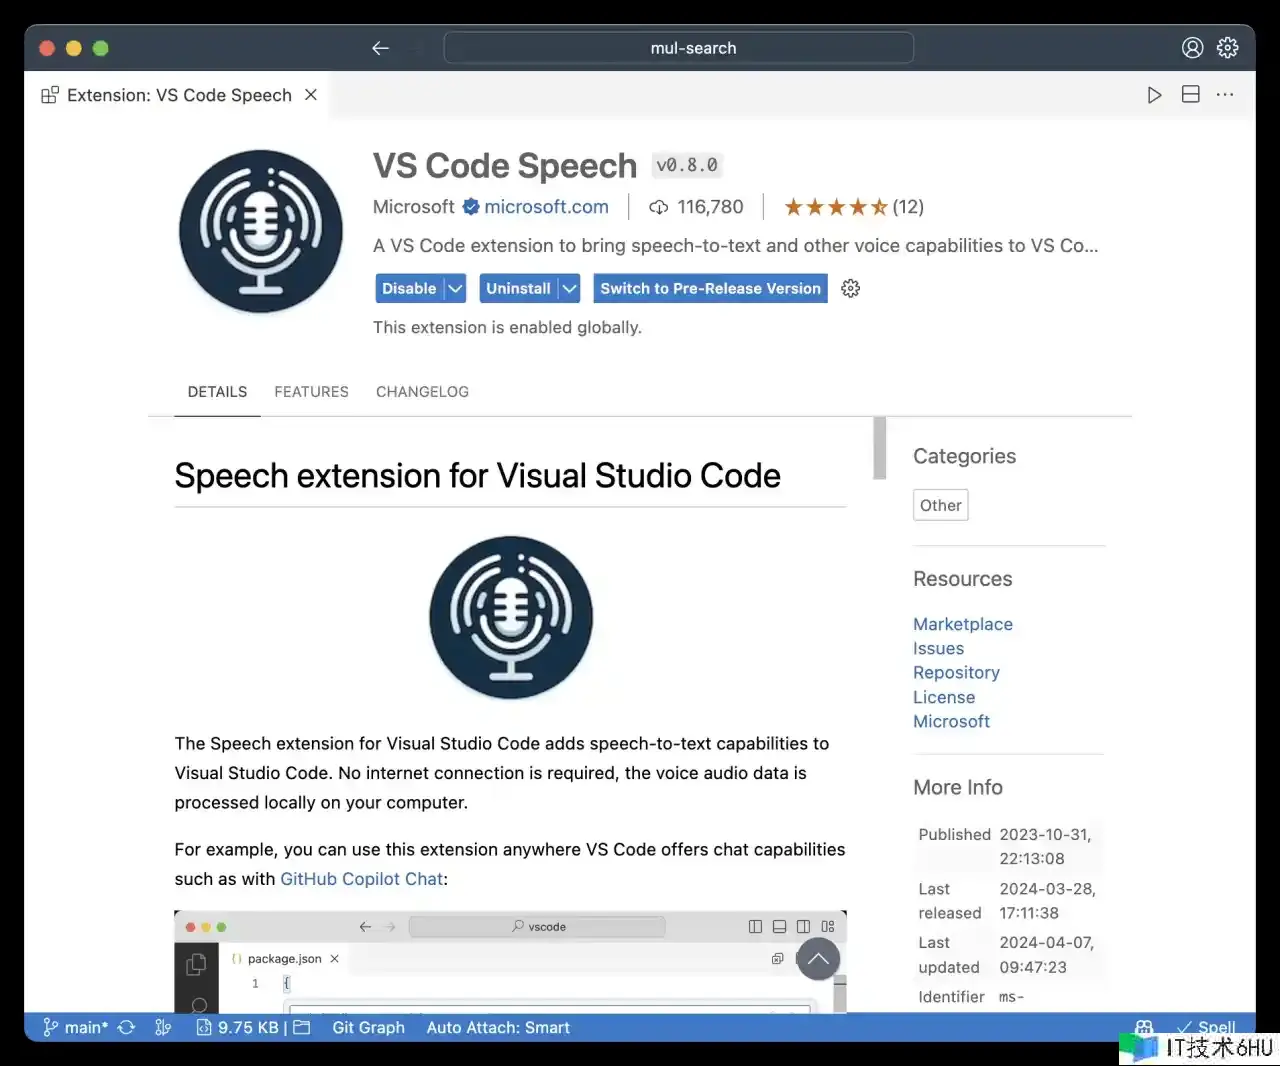Open the Manage gear in title bar
The image size is (1280, 1066).
(1228, 48)
